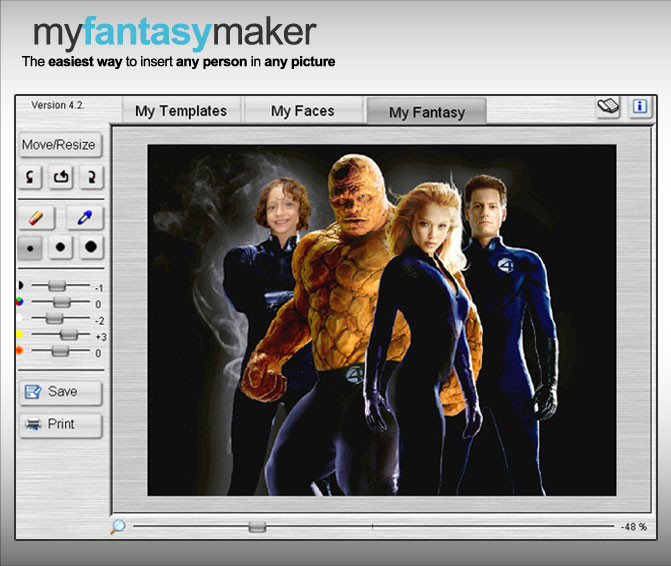Click the Save button
This screenshot has height=566, width=671.
point(61,392)
